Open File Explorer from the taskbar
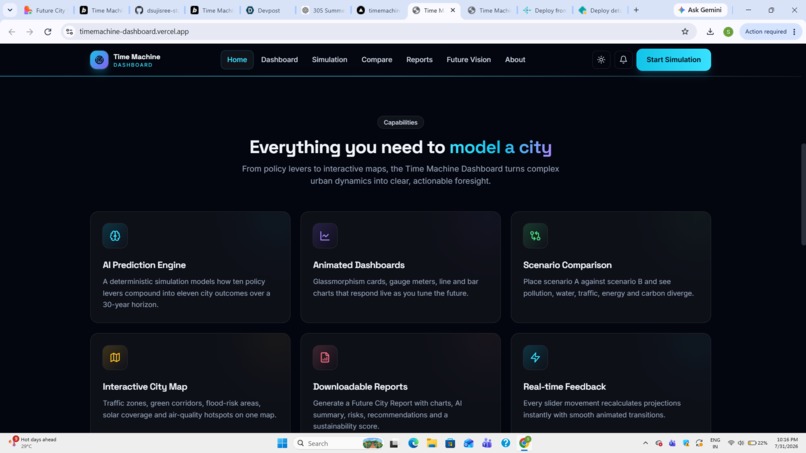Screen dimensions: 806x453 432,443
